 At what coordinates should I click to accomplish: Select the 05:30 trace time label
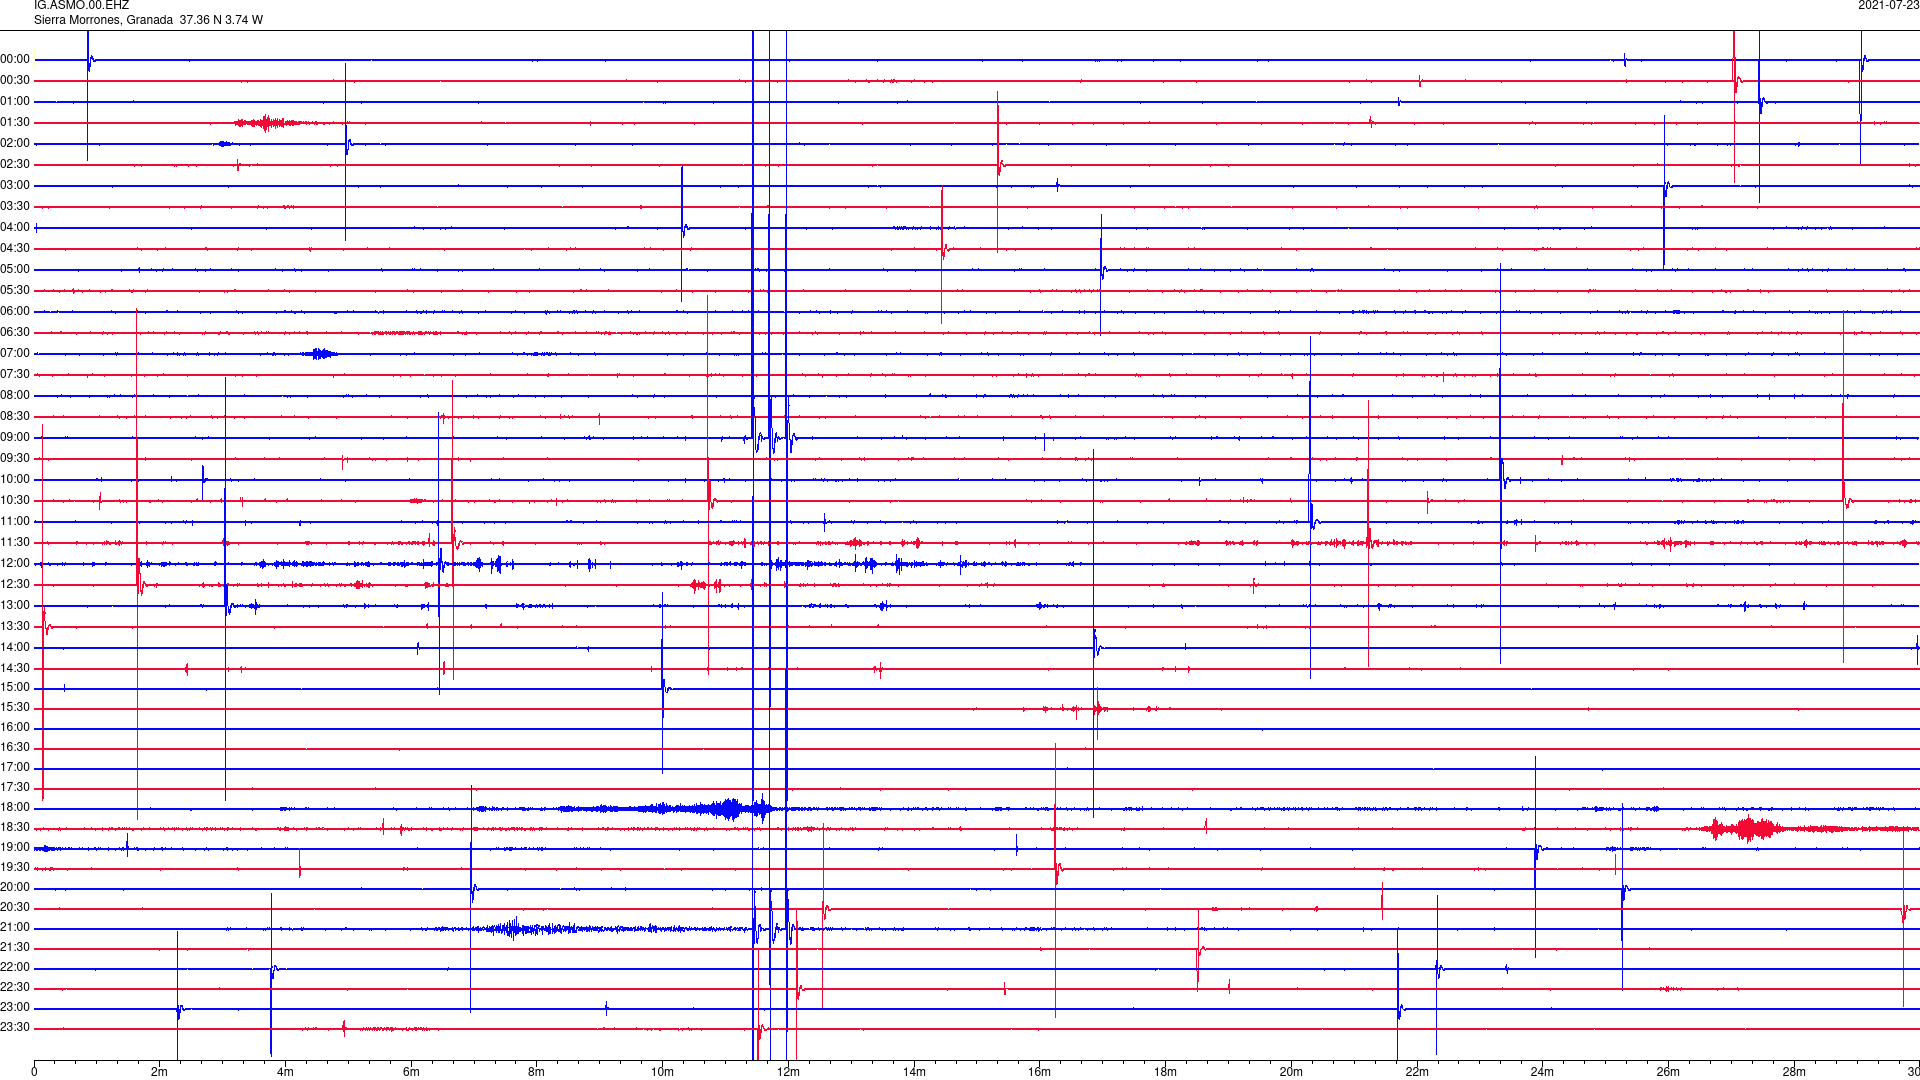pyautogui.click(x=15, y=291)
